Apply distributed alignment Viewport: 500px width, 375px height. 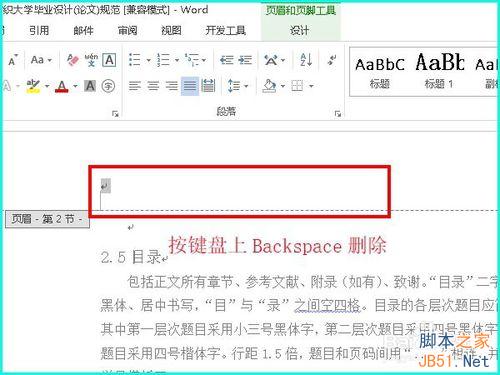(208, 86)
